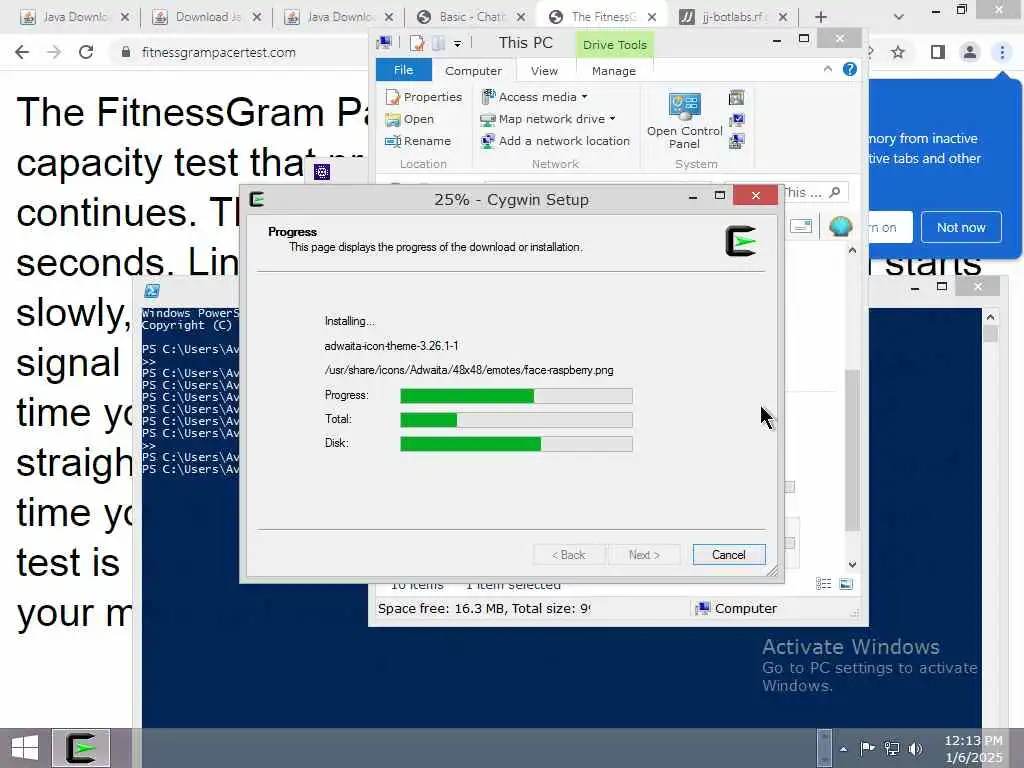Image resolution: width=1024 pixels, height=768 pixels.
Task: Click the bottom System group icon
Action: click(737, 141)
